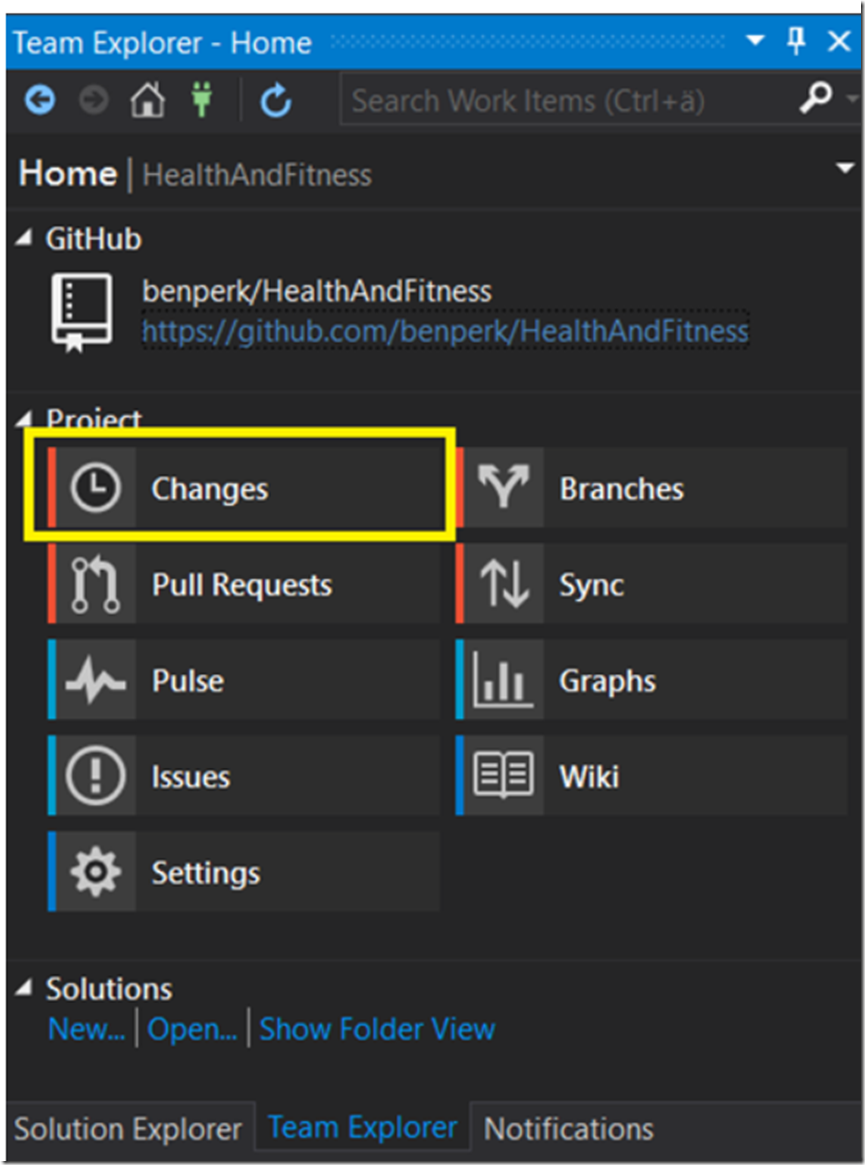The image size is (865, 1165).
Task: Click the Back navigation arrow icon
Action: [x=40, y=100]
